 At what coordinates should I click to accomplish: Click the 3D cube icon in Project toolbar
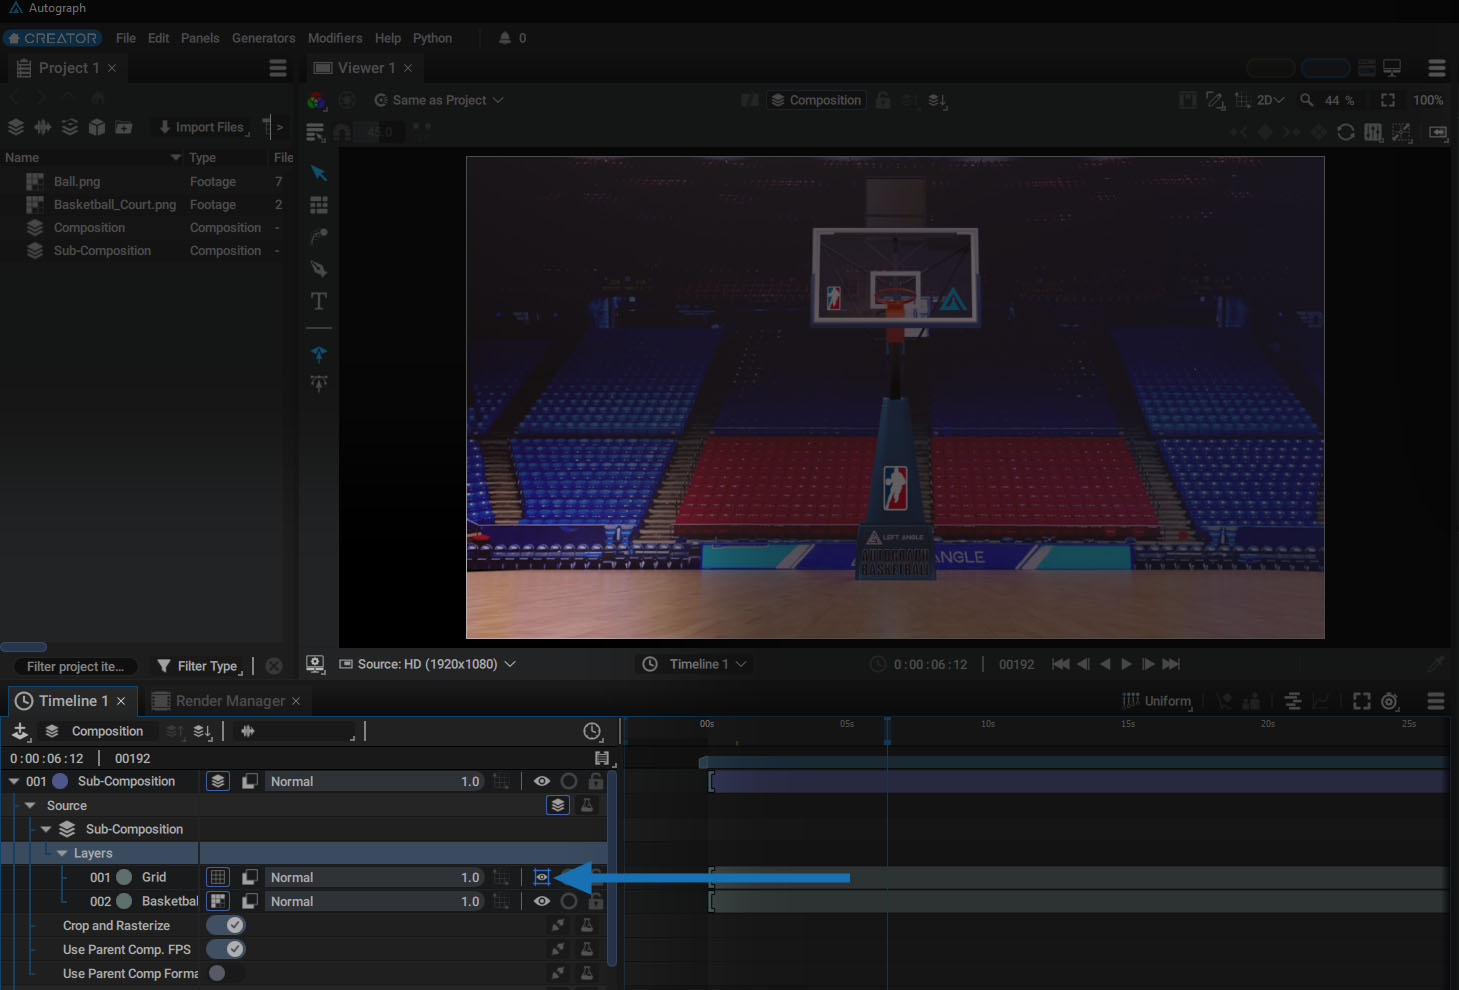(97, 127)
